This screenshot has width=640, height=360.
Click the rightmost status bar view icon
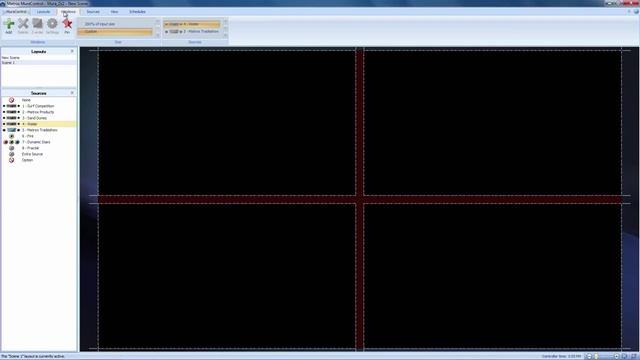point(634,356)
